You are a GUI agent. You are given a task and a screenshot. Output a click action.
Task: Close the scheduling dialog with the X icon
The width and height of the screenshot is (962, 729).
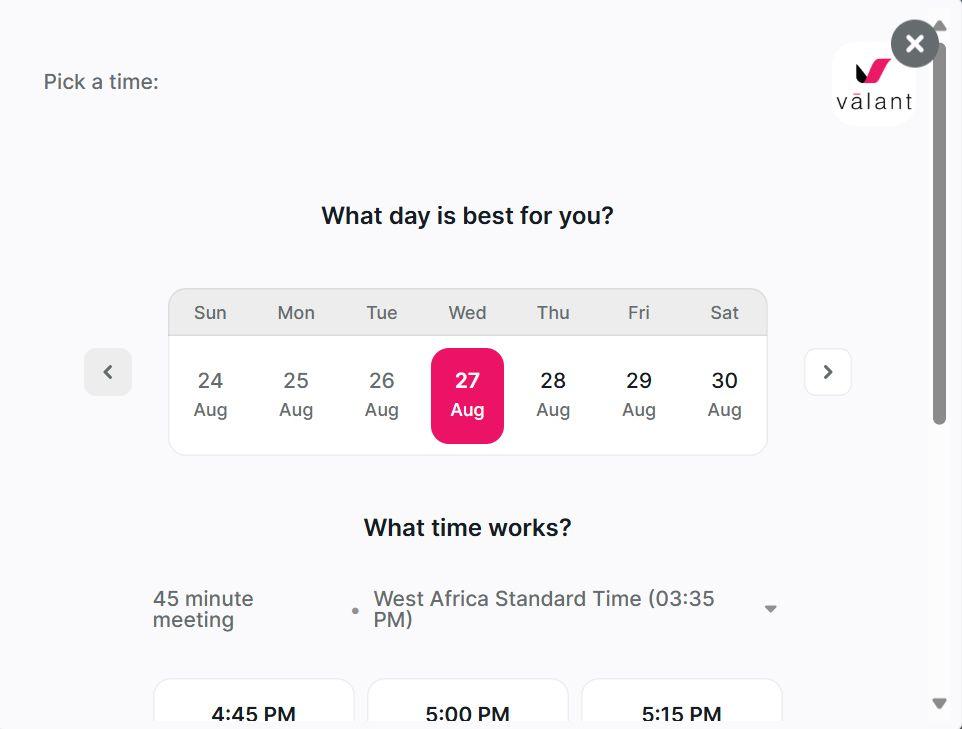(914, 44)
